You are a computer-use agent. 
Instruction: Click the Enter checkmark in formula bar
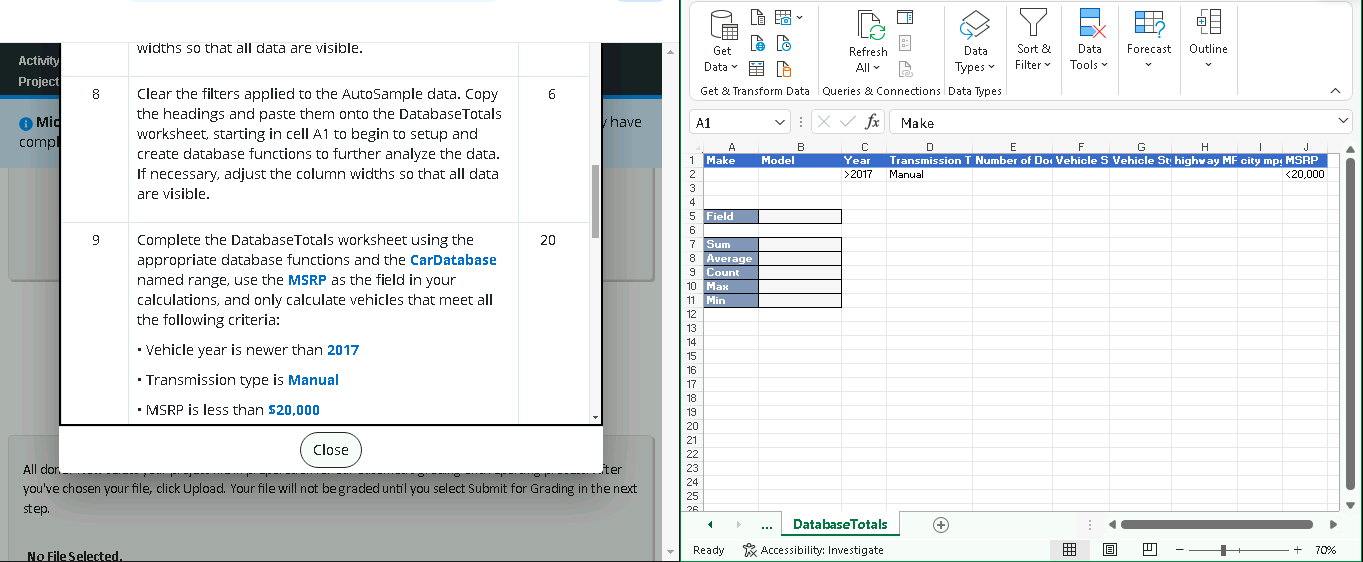click(x=847, y=123)
